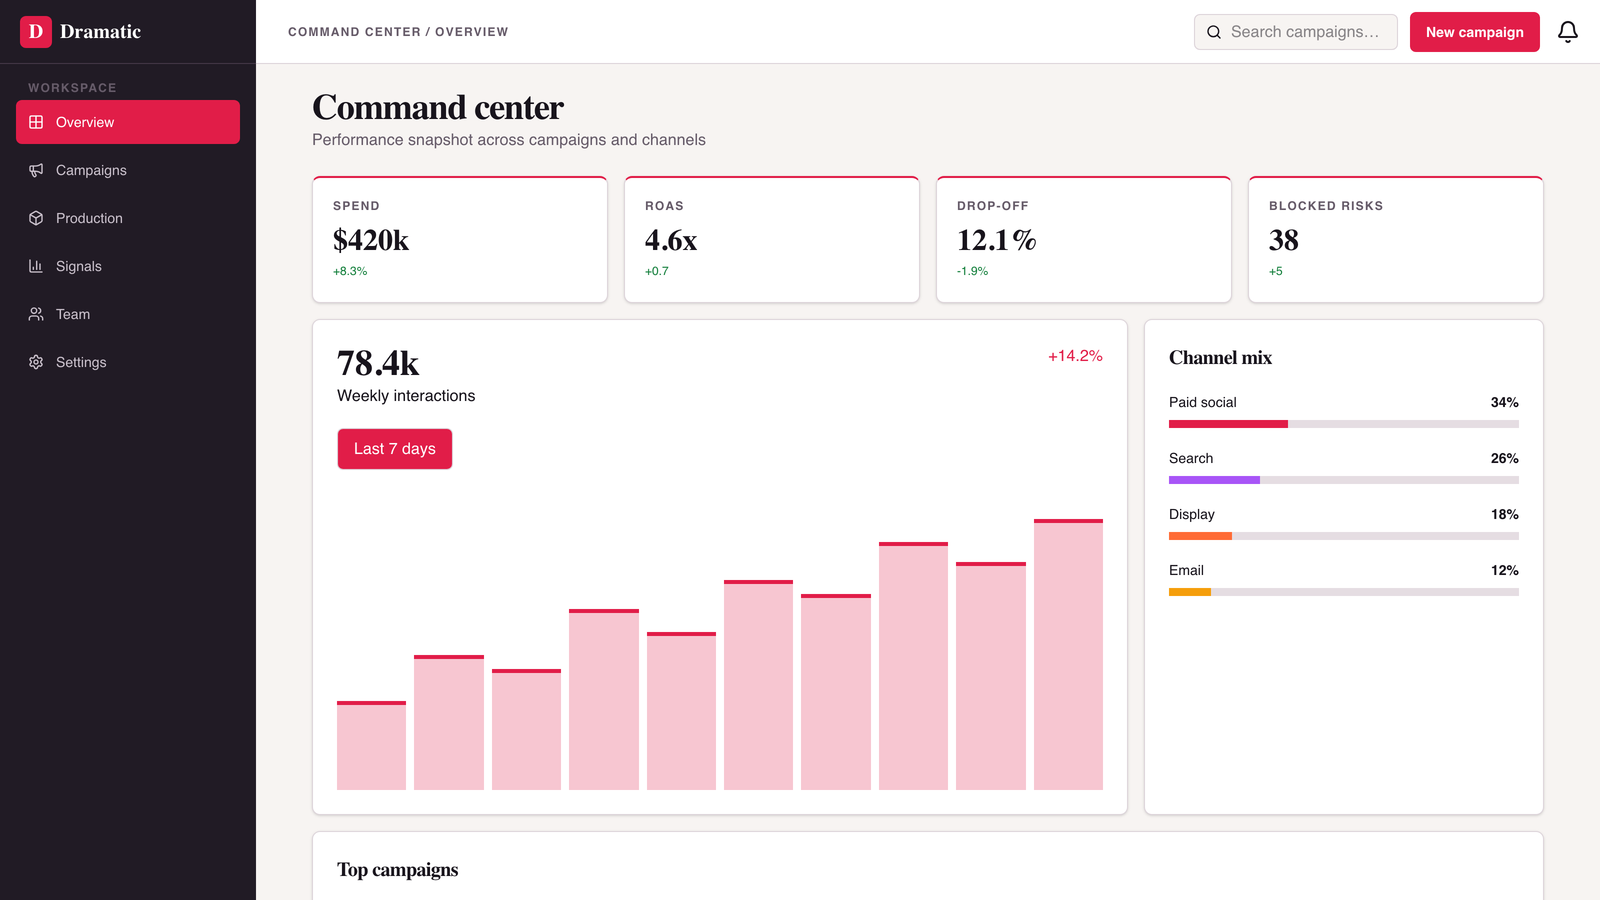Screen dimensions: 1600x900
Task: Click the Production cube icon
Action: pos(36,218)
